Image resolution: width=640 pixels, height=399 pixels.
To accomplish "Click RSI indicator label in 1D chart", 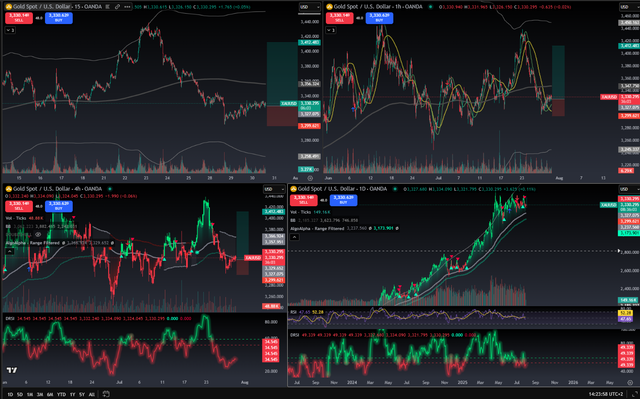I will (293, 312).
